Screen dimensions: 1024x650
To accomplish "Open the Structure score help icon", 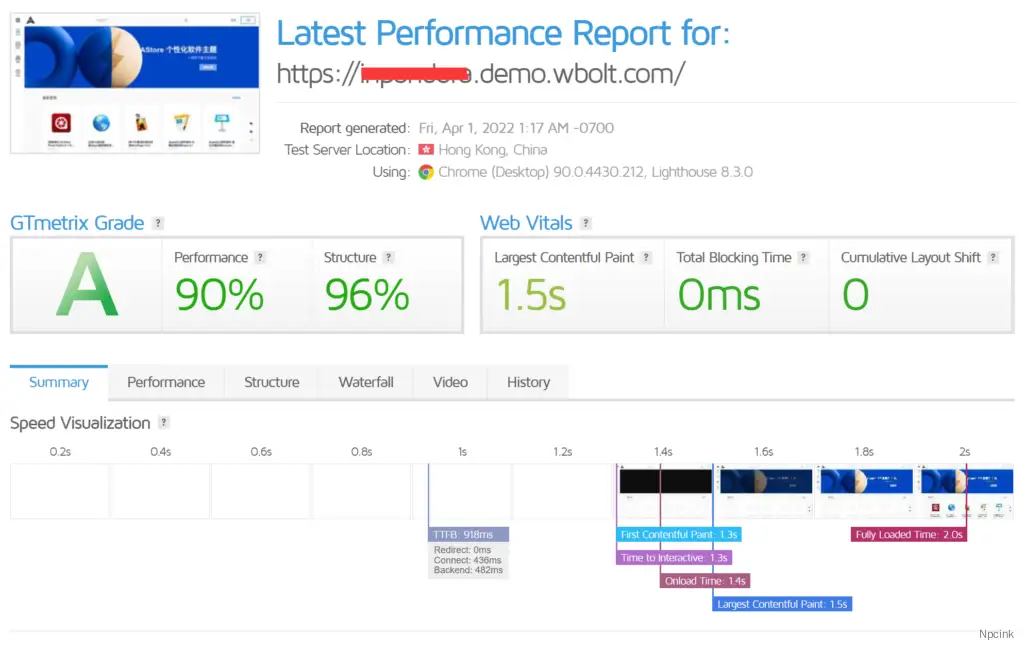I will click(389, 258).
